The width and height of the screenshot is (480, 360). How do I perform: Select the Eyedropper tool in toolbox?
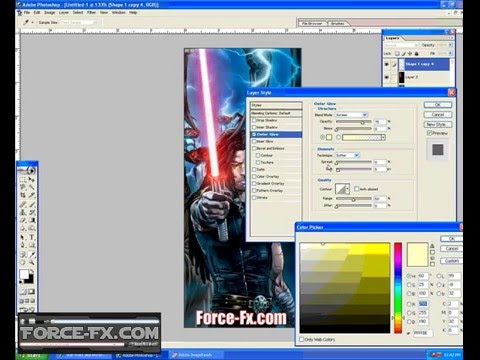pos(32,255)
